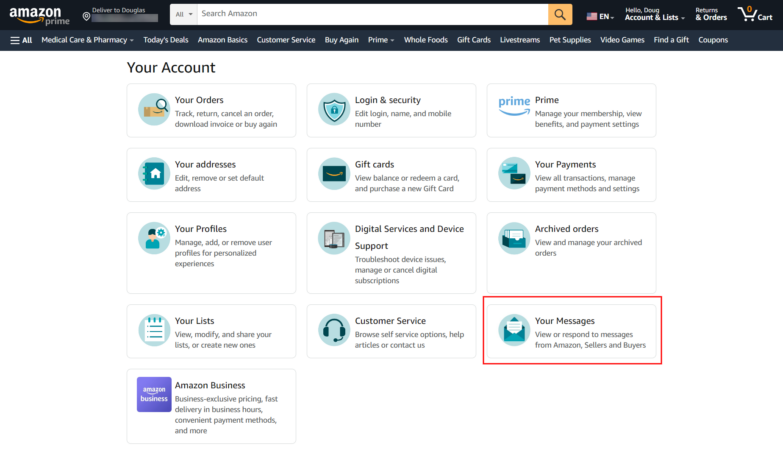Viewport: 783px width, 457px height.
Task: Click the search magnifier button
Action: point(560,14)
